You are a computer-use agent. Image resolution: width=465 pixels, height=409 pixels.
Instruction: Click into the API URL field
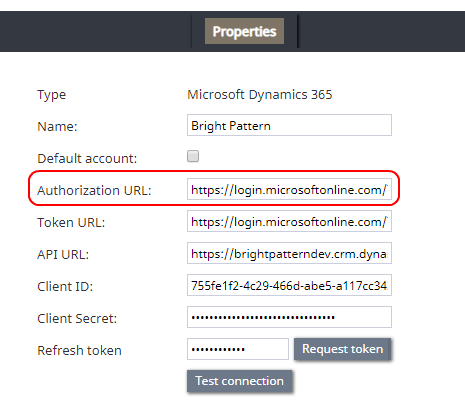pos(289,253)
